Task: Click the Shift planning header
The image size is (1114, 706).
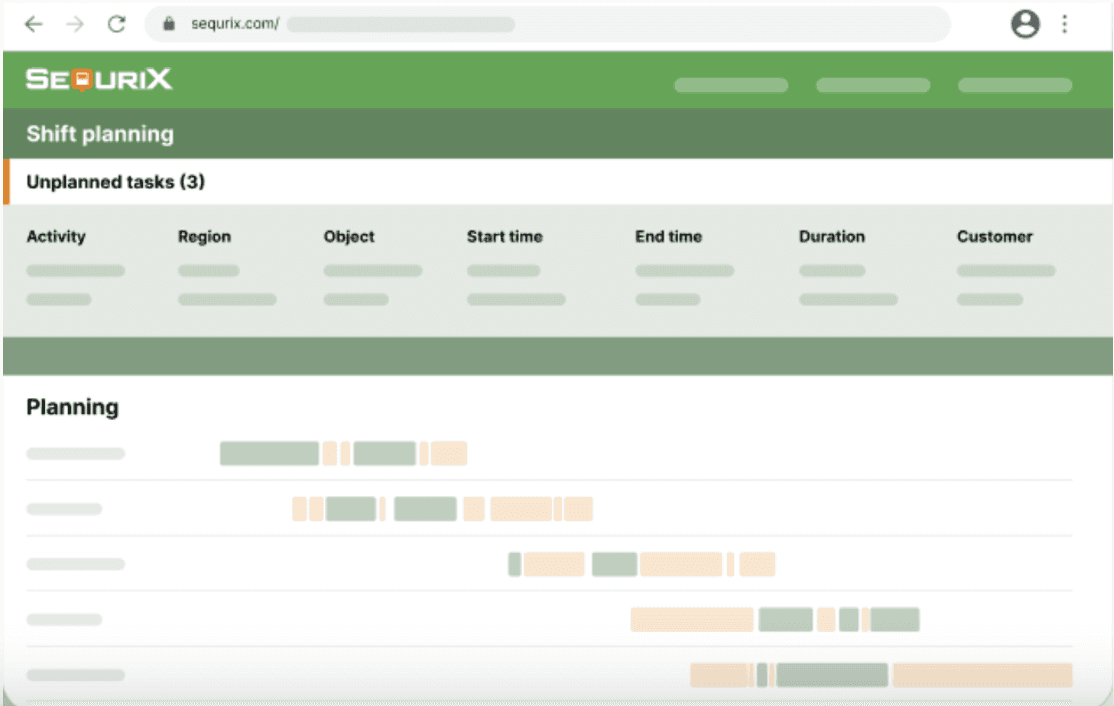Action: (100, 134)
